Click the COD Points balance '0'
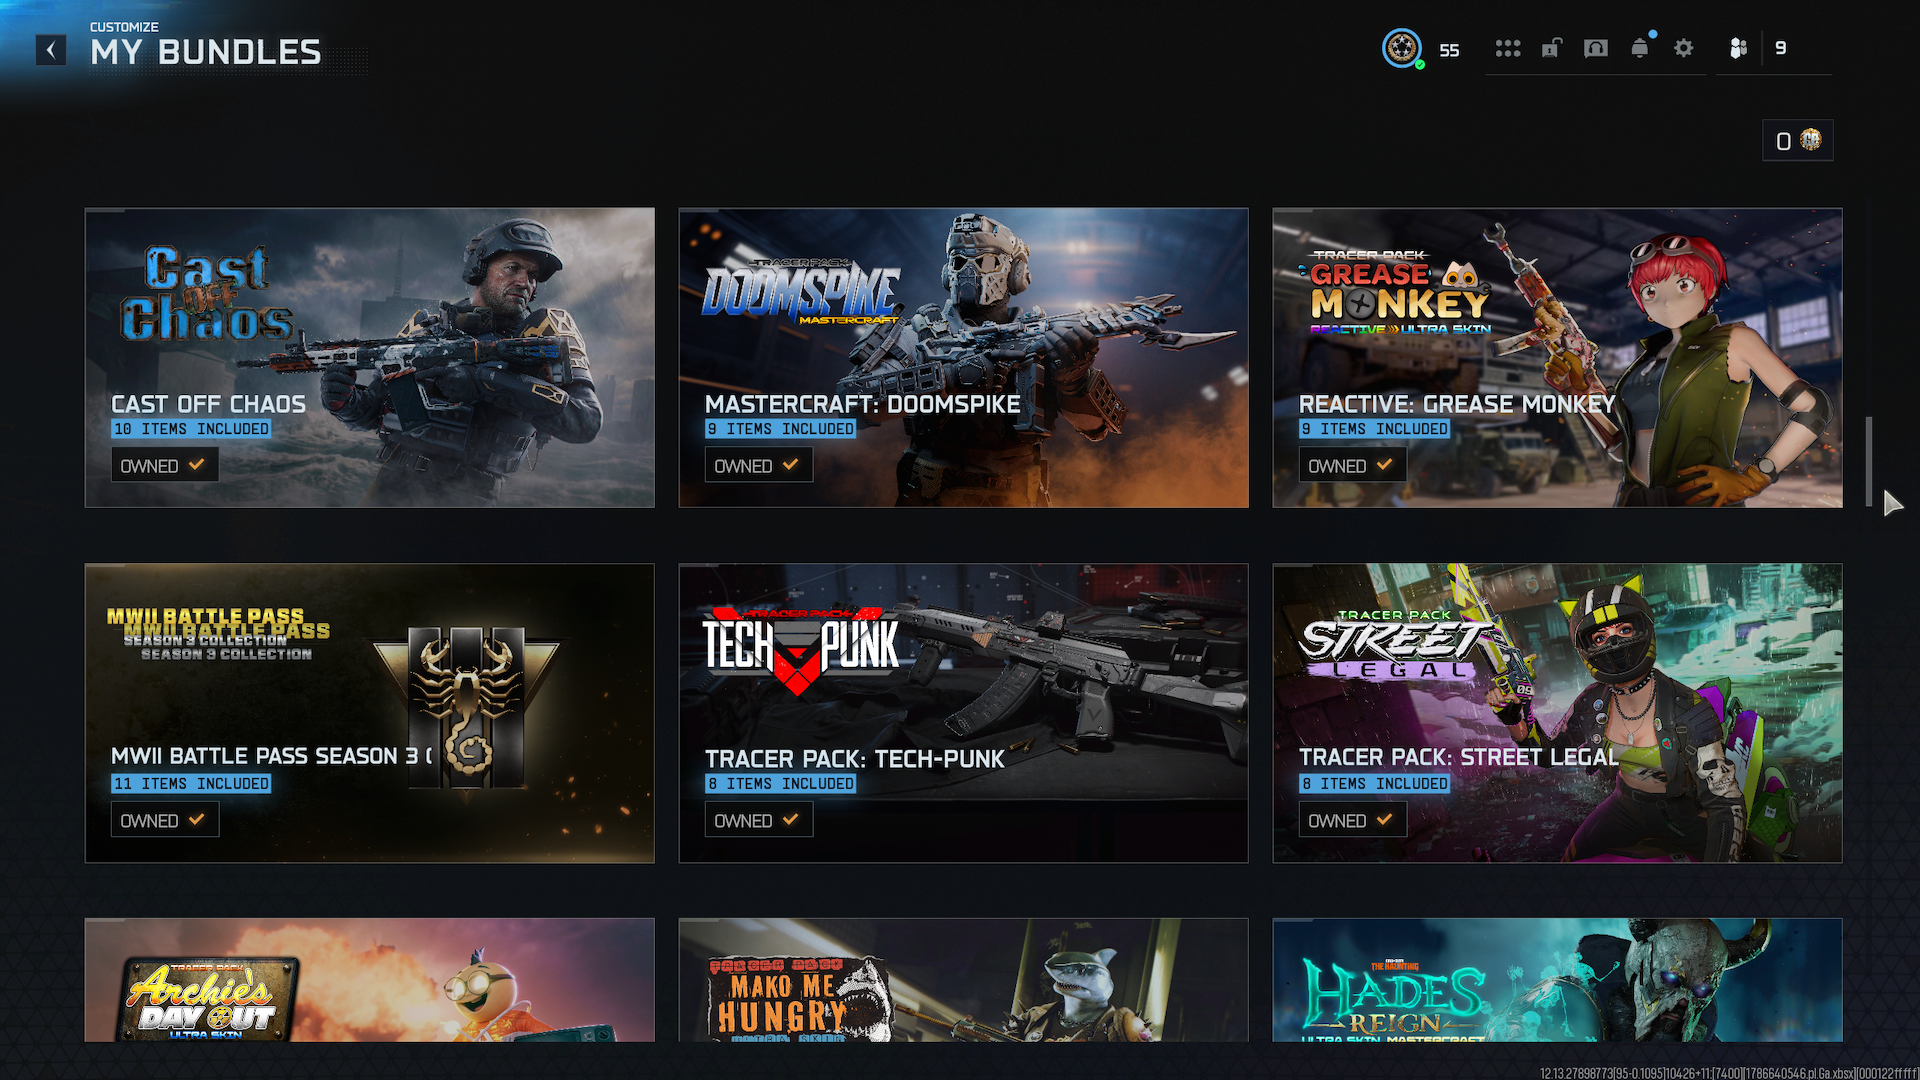The image size is (1920, 1080). tap(1783, 141)
